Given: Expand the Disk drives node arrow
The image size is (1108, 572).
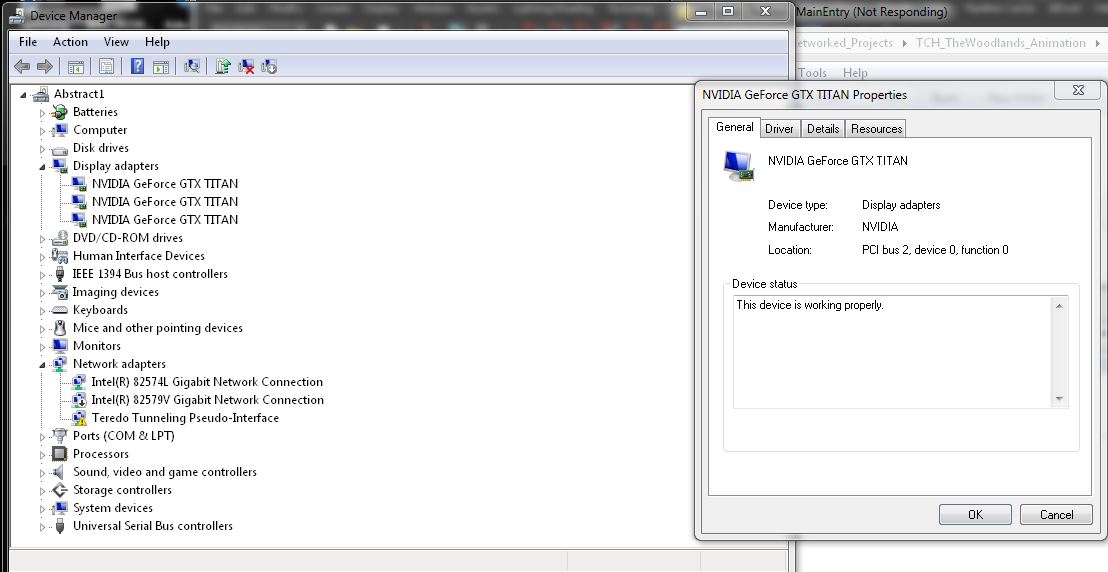Looking at the screenshot, I should click(x=42, y=148).
